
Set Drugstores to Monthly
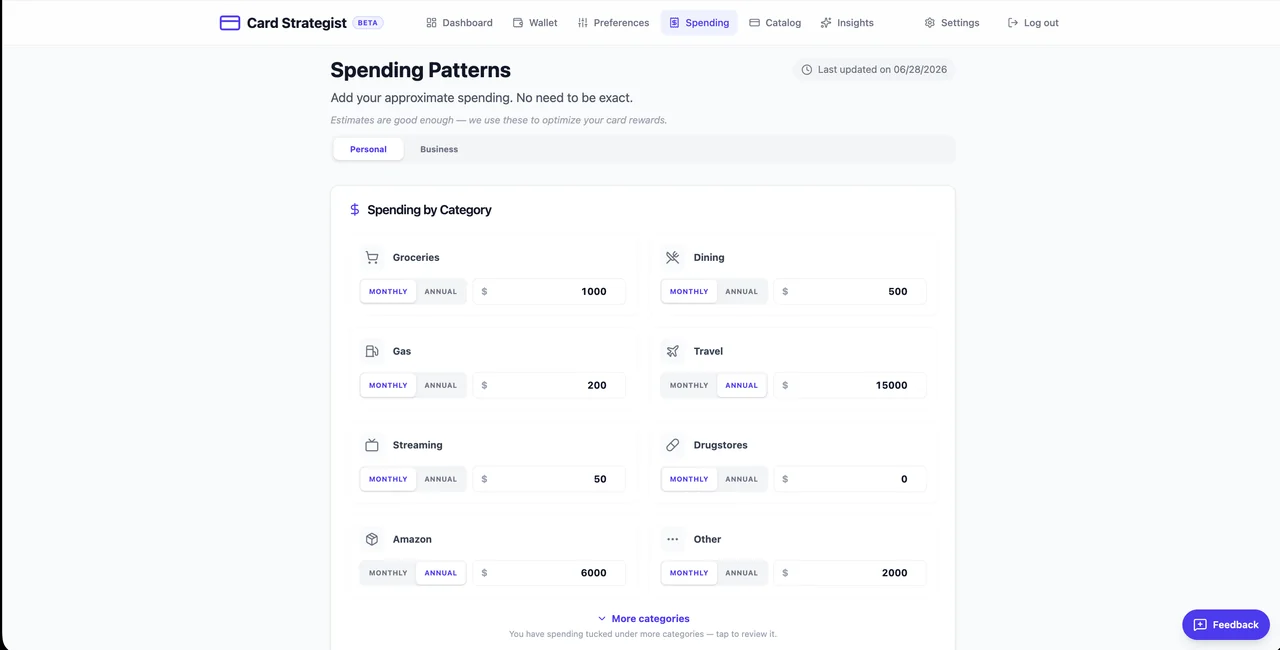(x=689, y=479)
